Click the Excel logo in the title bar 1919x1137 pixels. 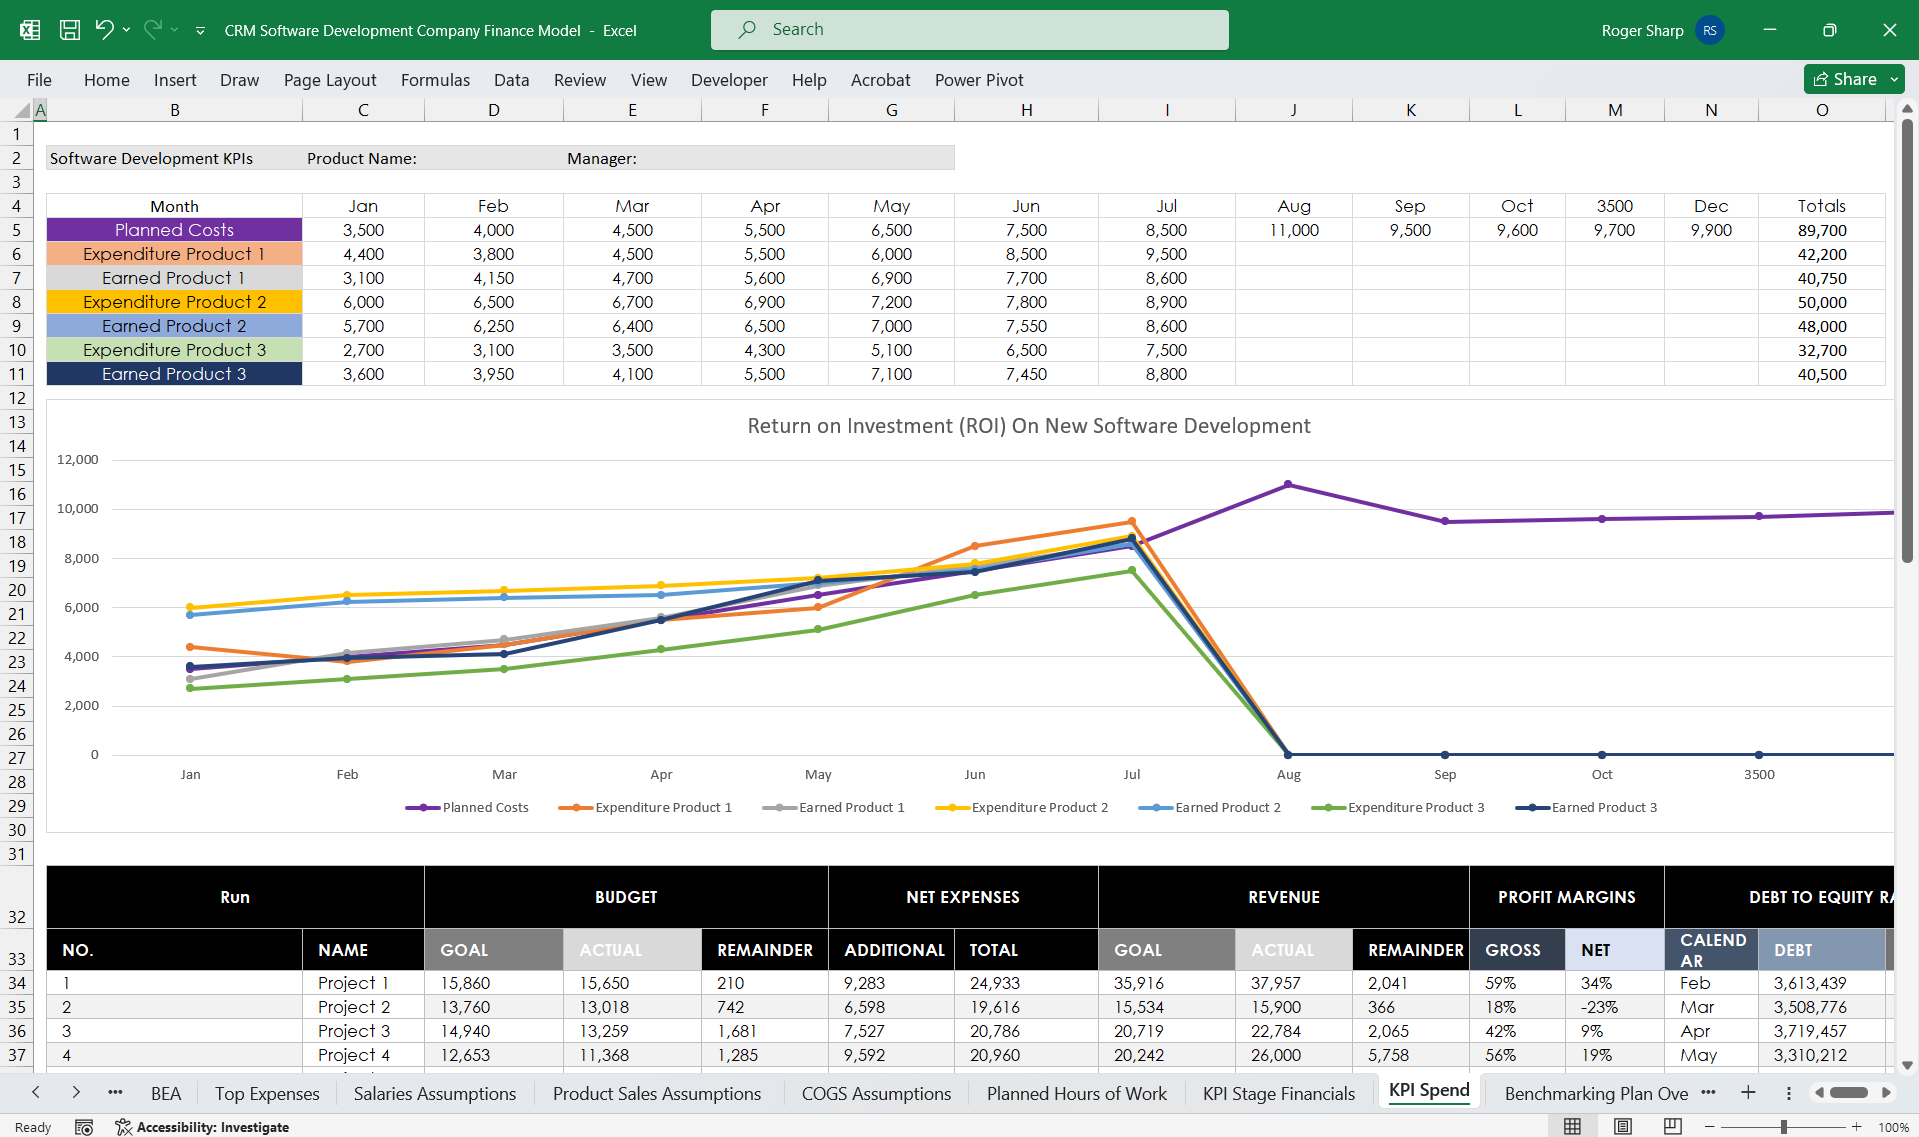(x=29, y=30)
